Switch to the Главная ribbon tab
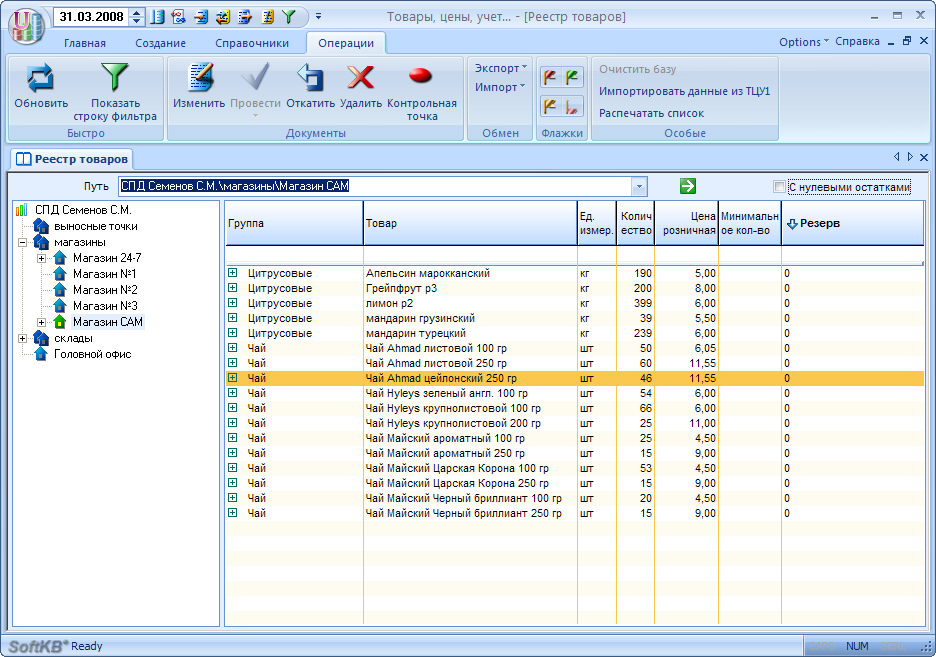The image size is (936, 657). pyautogui.click(x=85, y=43)
